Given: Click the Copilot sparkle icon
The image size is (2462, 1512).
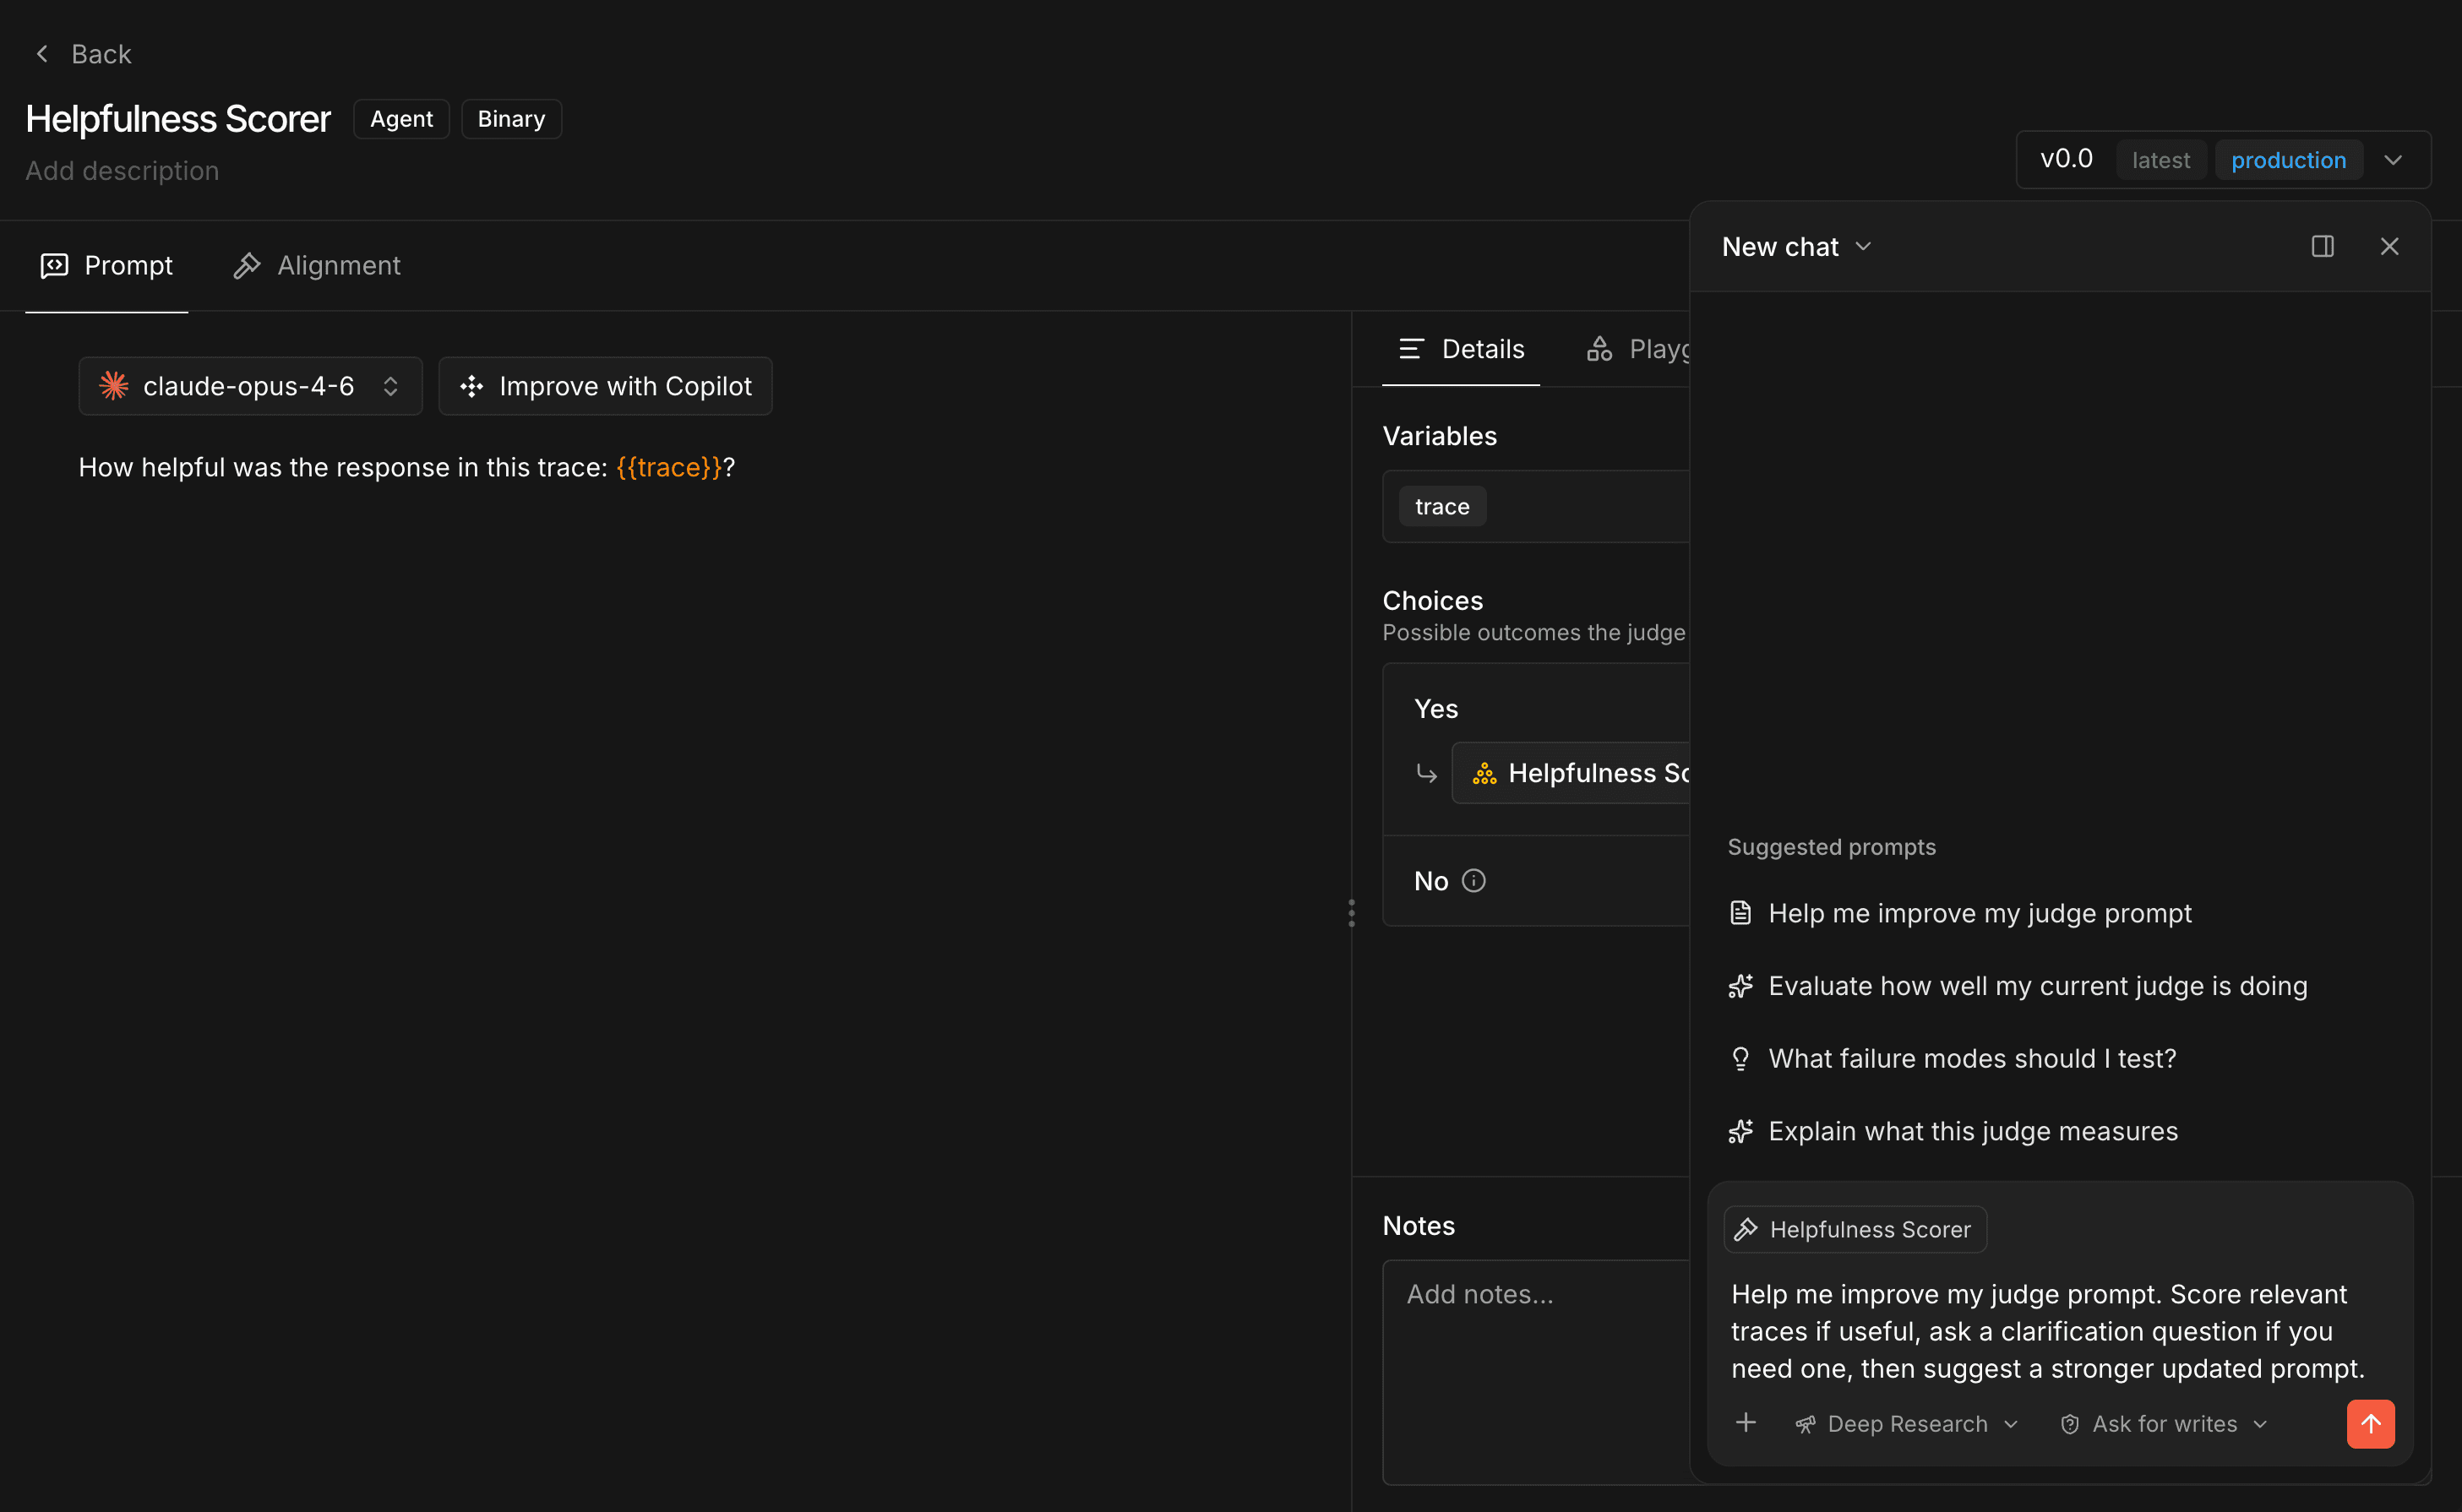Looking at the screenshot, I should point(472,386).
